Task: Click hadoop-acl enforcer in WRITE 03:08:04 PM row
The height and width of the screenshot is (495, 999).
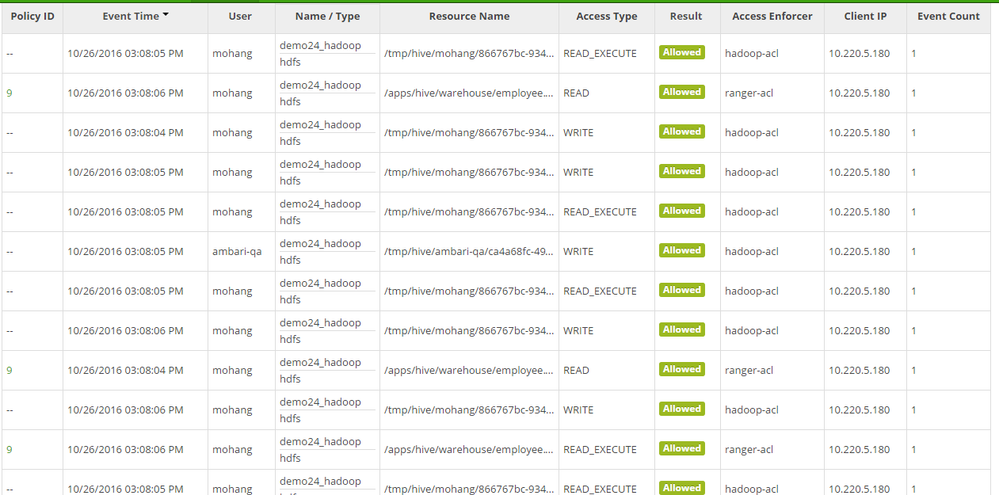Action: [751, 133]
